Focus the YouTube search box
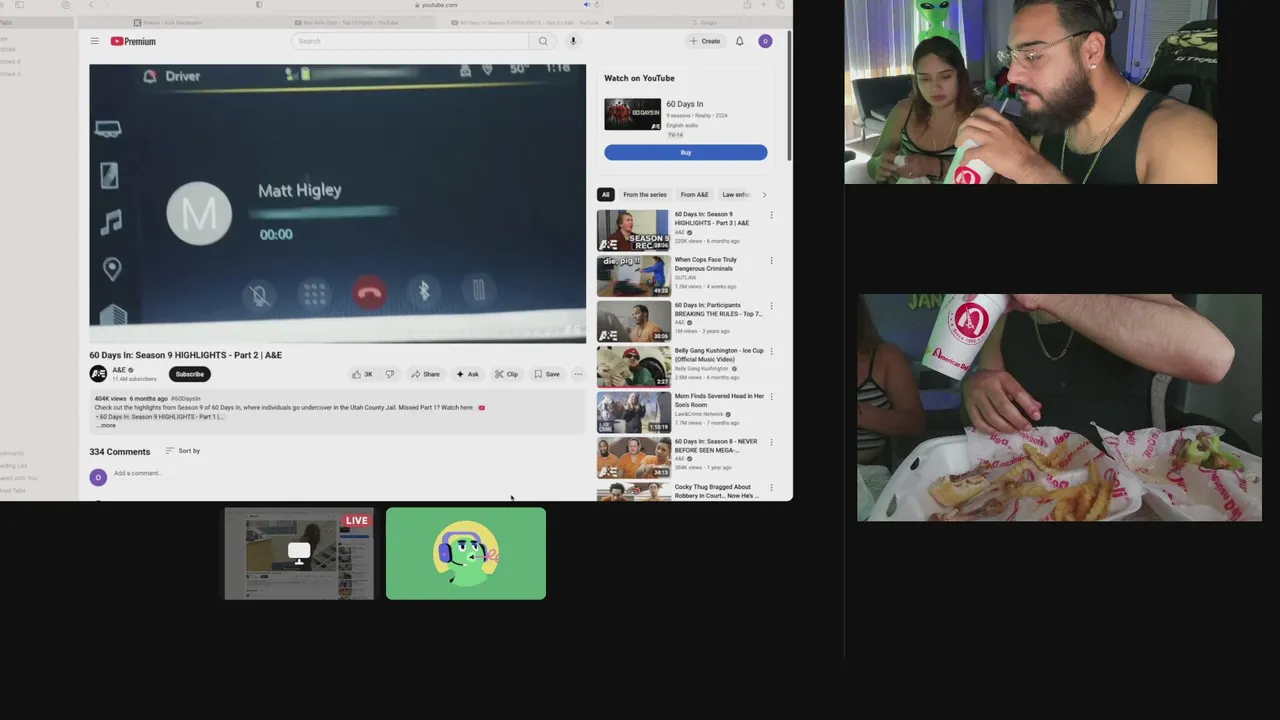 click(x=410, y=41)
